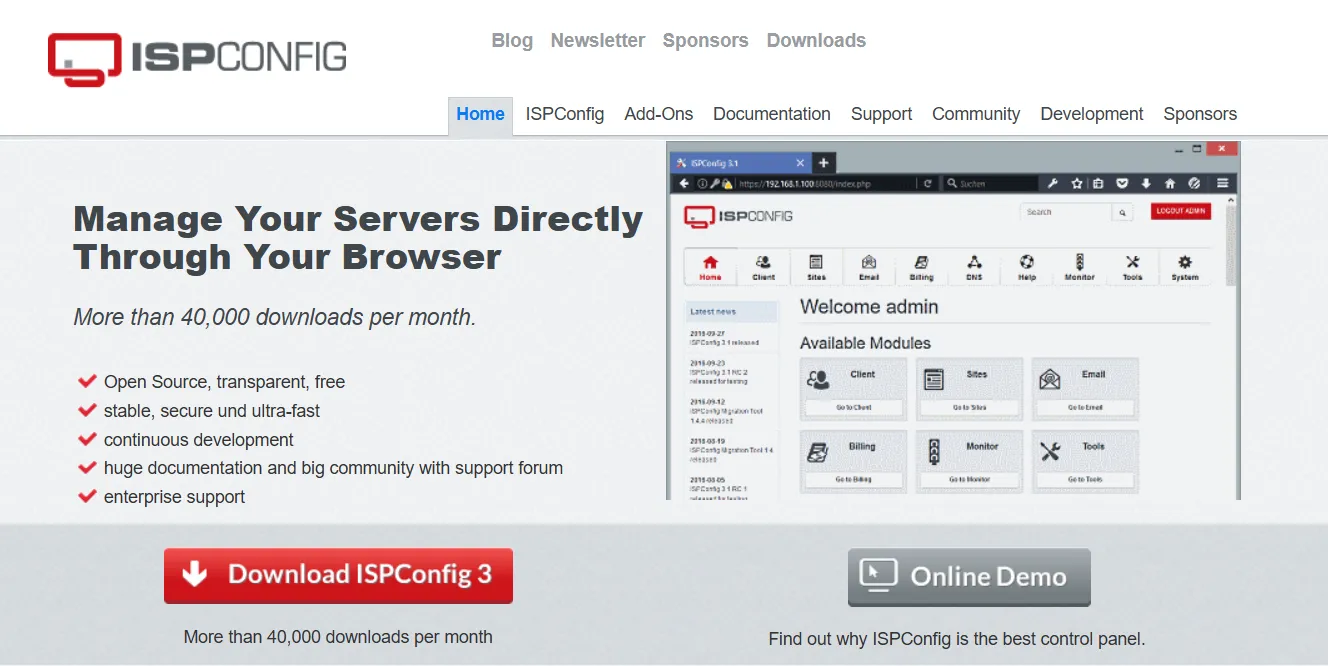Click the Go to Billing button
Screen dimensions: 1328x666
(854, 480)
